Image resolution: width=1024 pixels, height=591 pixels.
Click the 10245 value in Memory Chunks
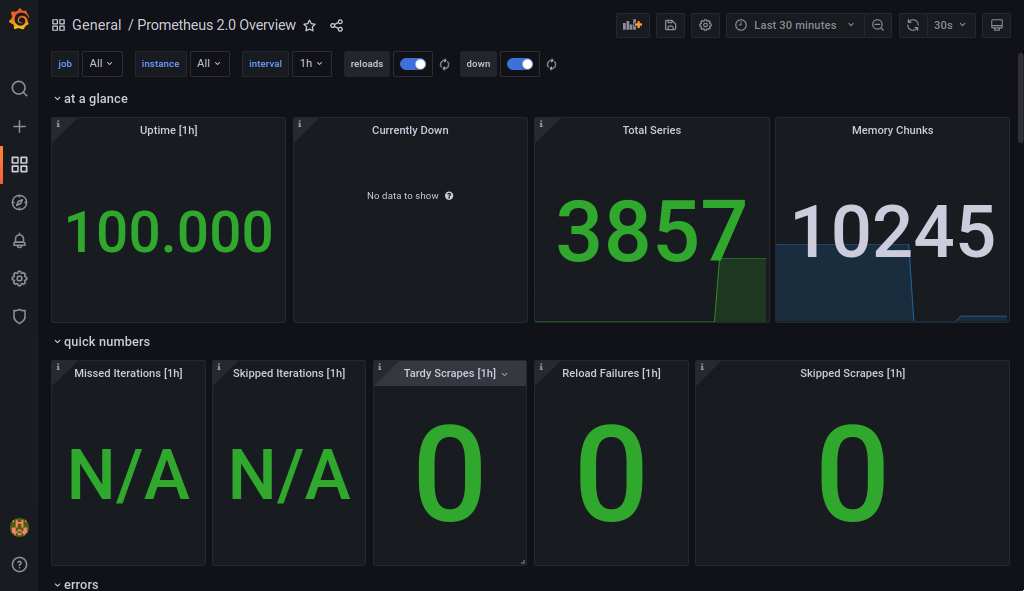coord(893,231)
